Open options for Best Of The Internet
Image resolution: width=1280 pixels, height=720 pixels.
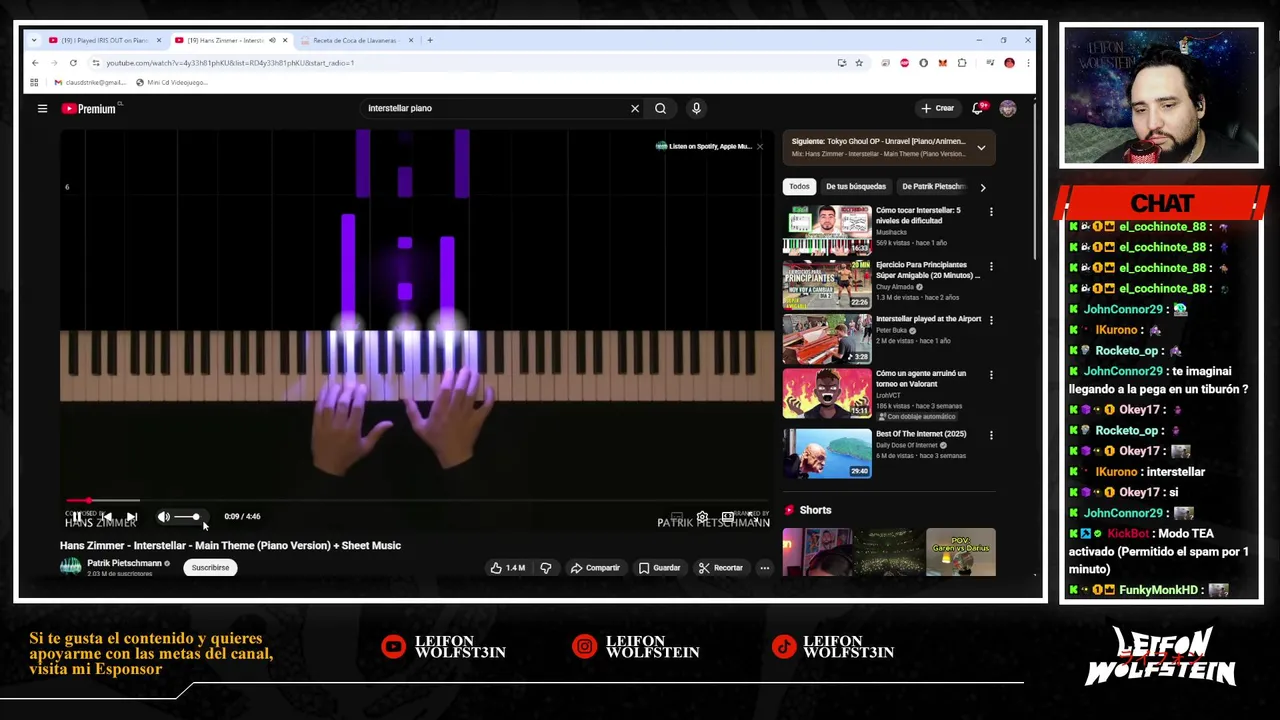991,435
